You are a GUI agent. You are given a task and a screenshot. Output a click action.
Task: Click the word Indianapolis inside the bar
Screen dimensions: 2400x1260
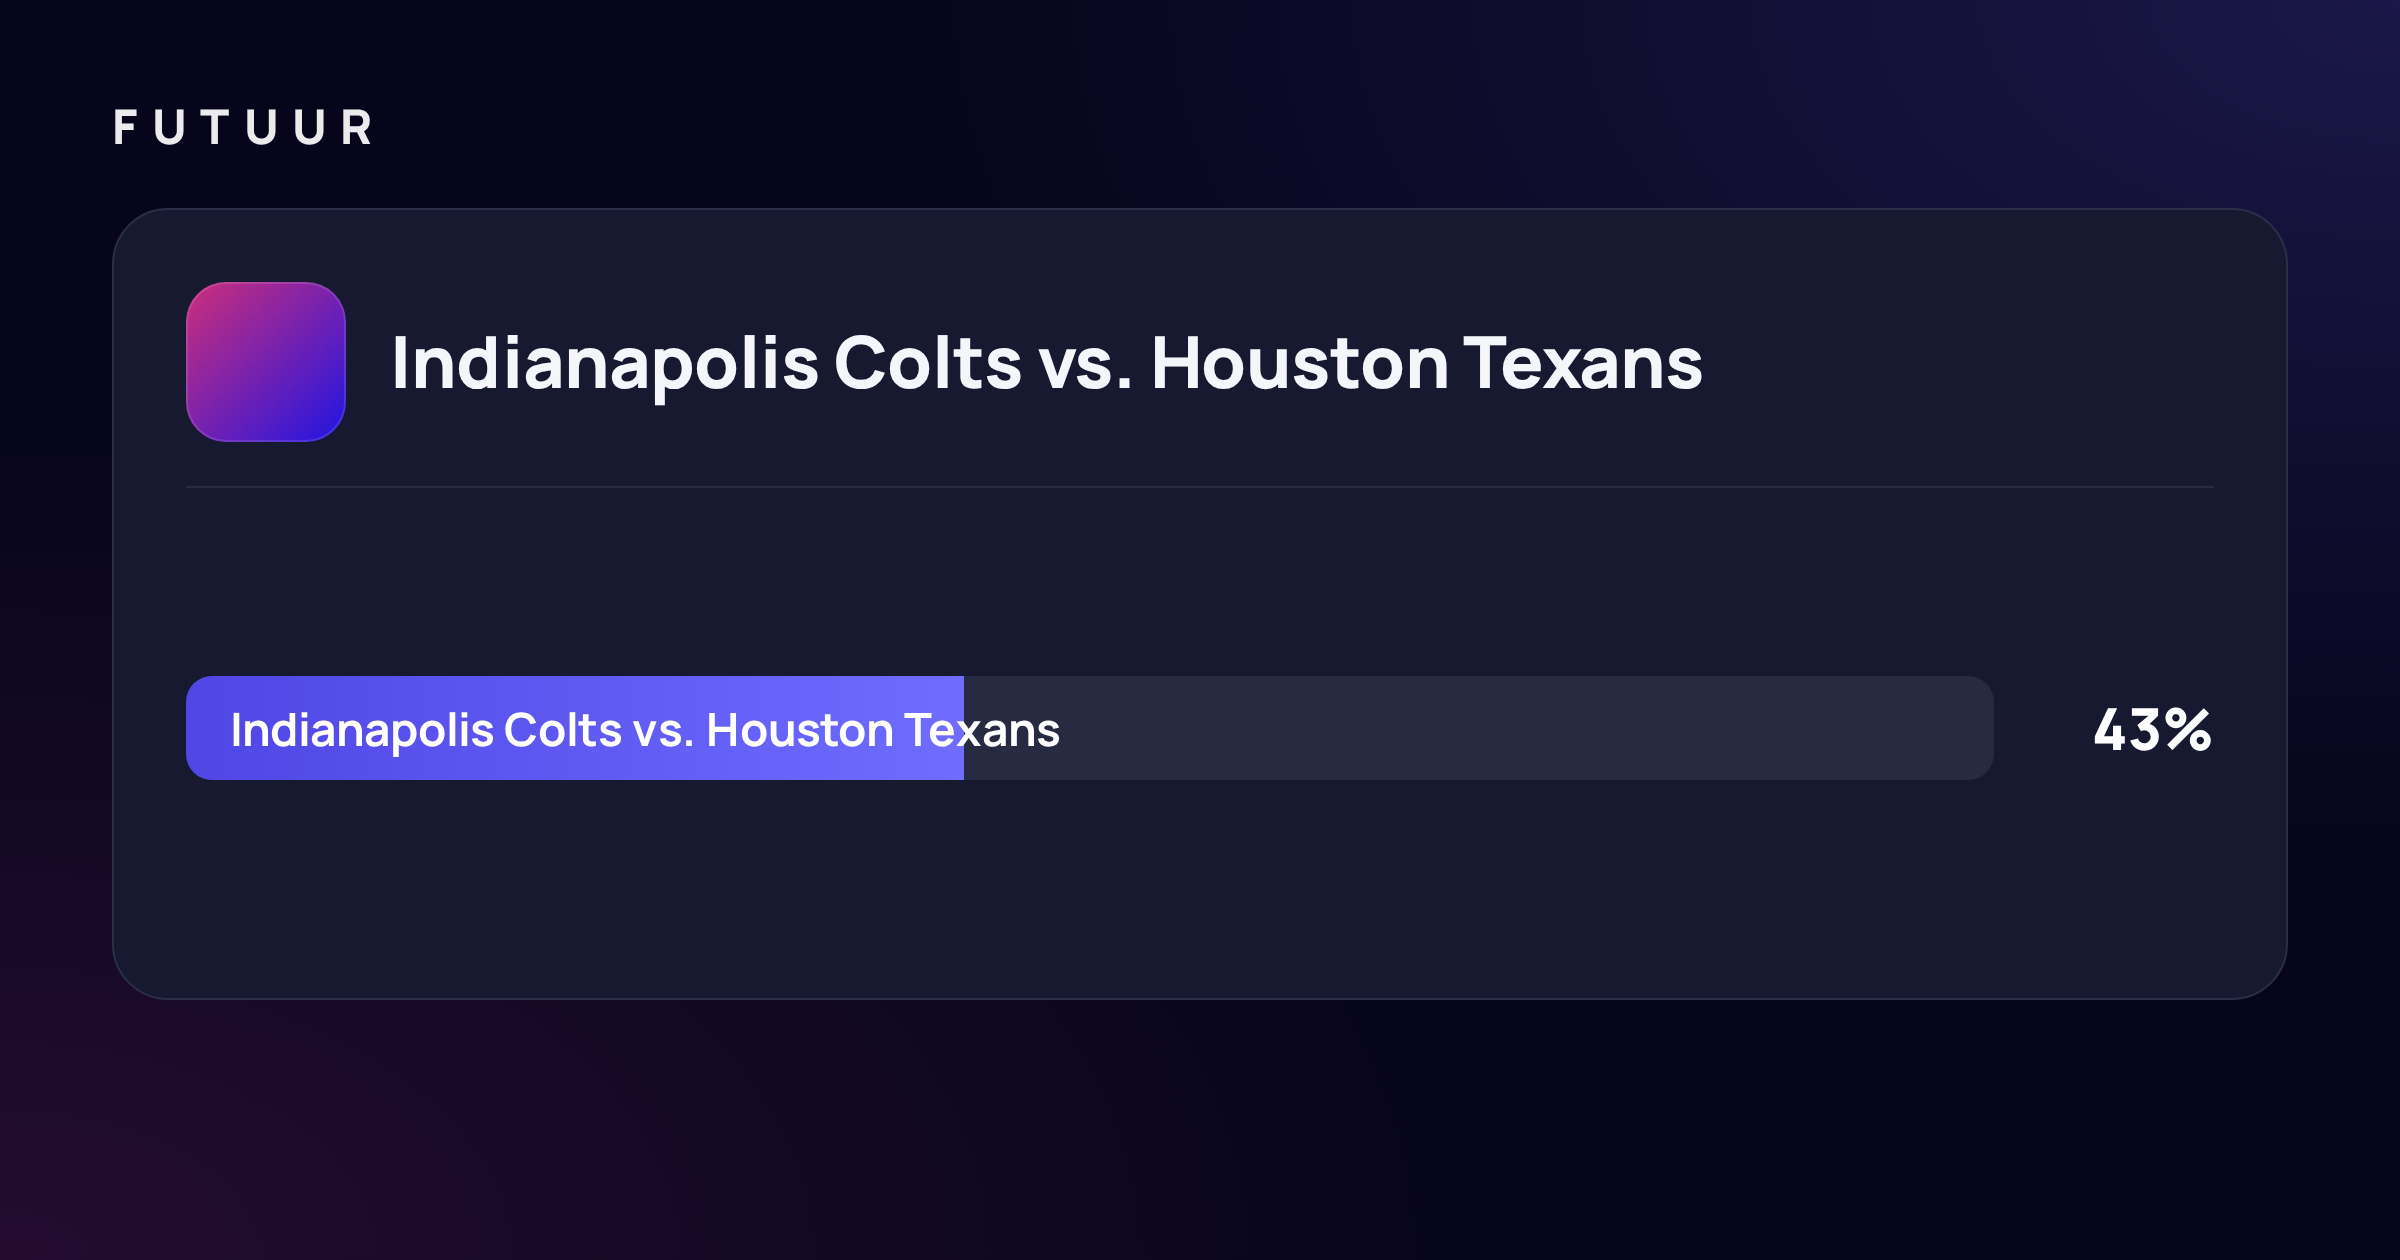click(x=362, y=730)
